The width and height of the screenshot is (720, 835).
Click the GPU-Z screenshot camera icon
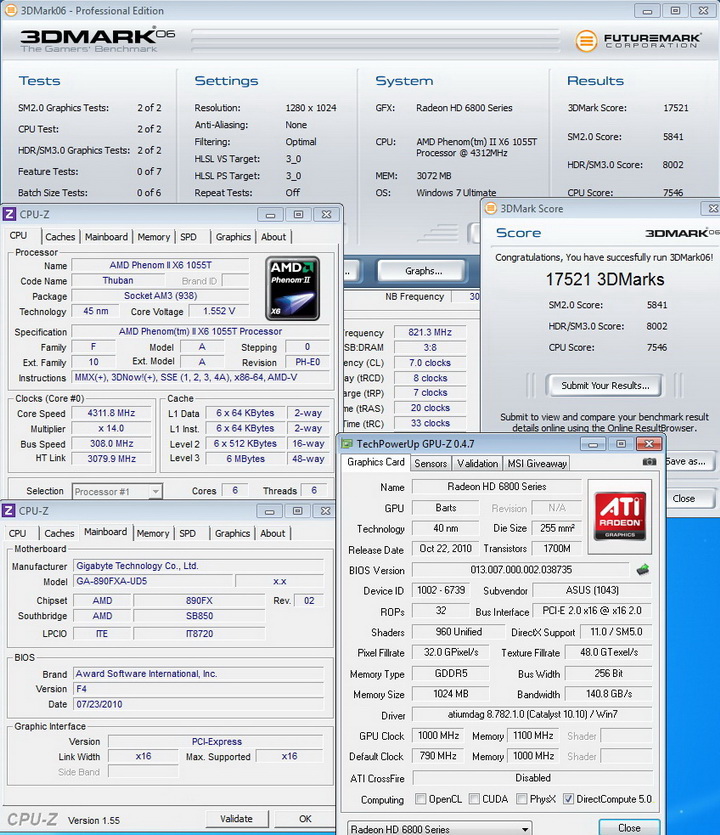pos(649,462)
